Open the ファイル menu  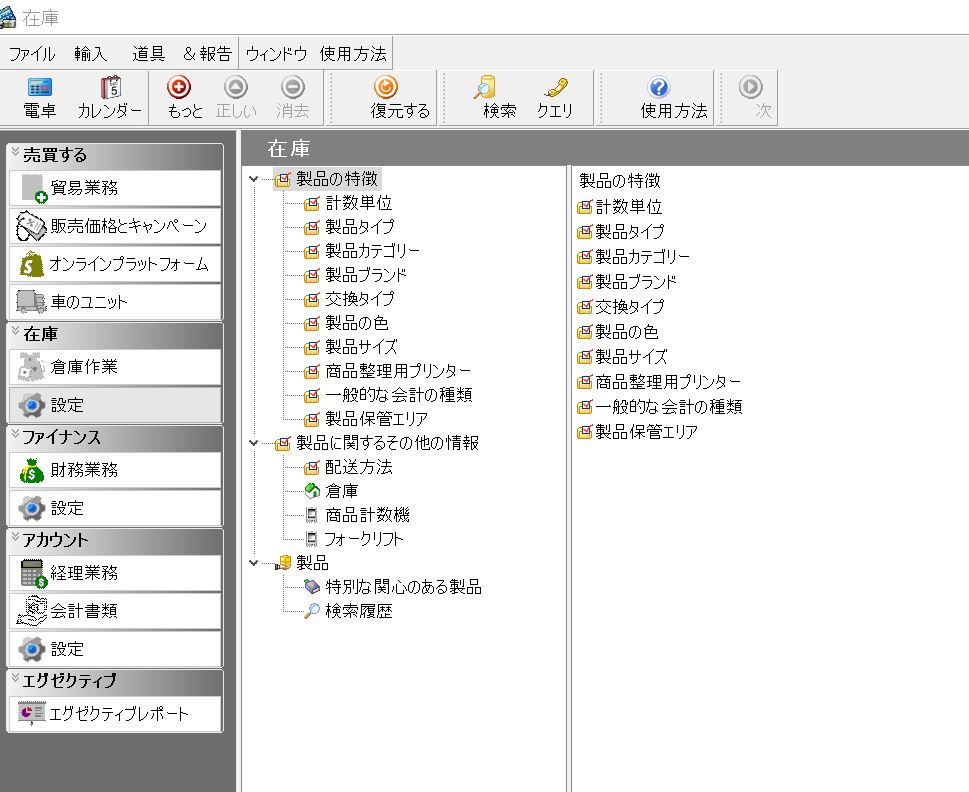(32, 54)
